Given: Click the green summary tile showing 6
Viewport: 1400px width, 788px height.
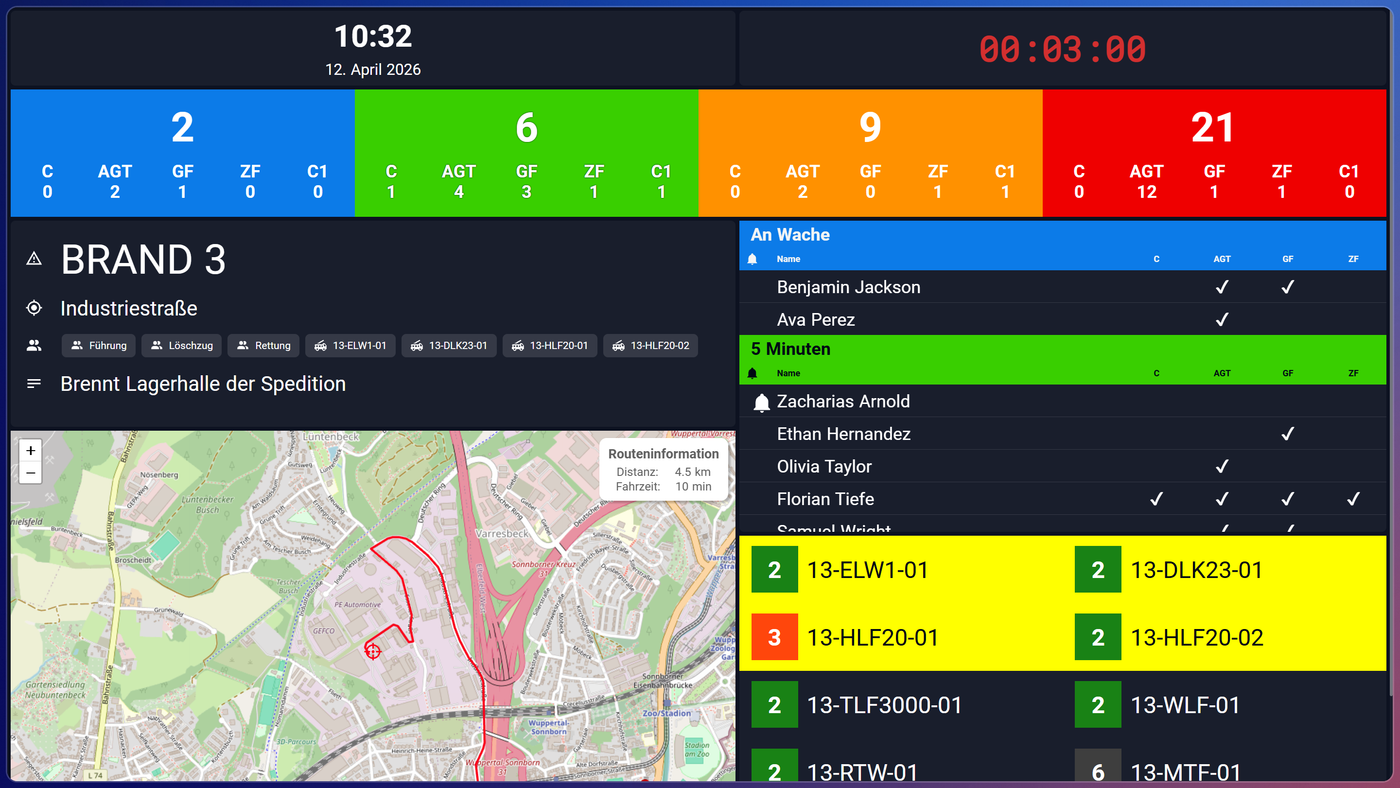Looking at the screenshot, I should pos(526,153).
